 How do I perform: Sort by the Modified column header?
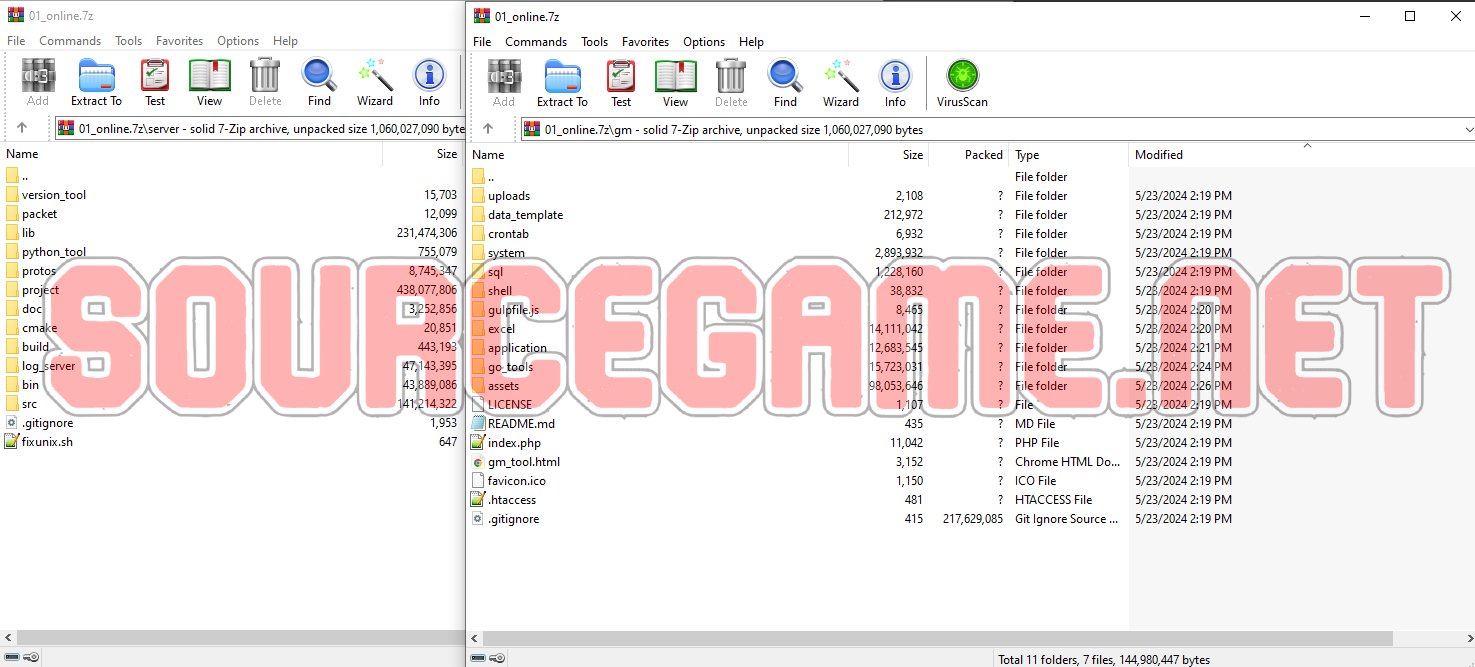tap(1158, 155)
